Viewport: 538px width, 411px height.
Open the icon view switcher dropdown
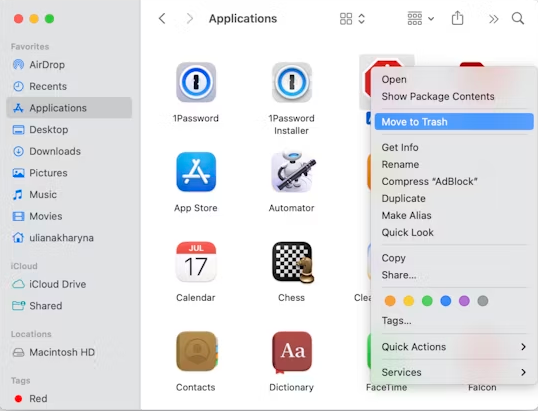[352, 19]
